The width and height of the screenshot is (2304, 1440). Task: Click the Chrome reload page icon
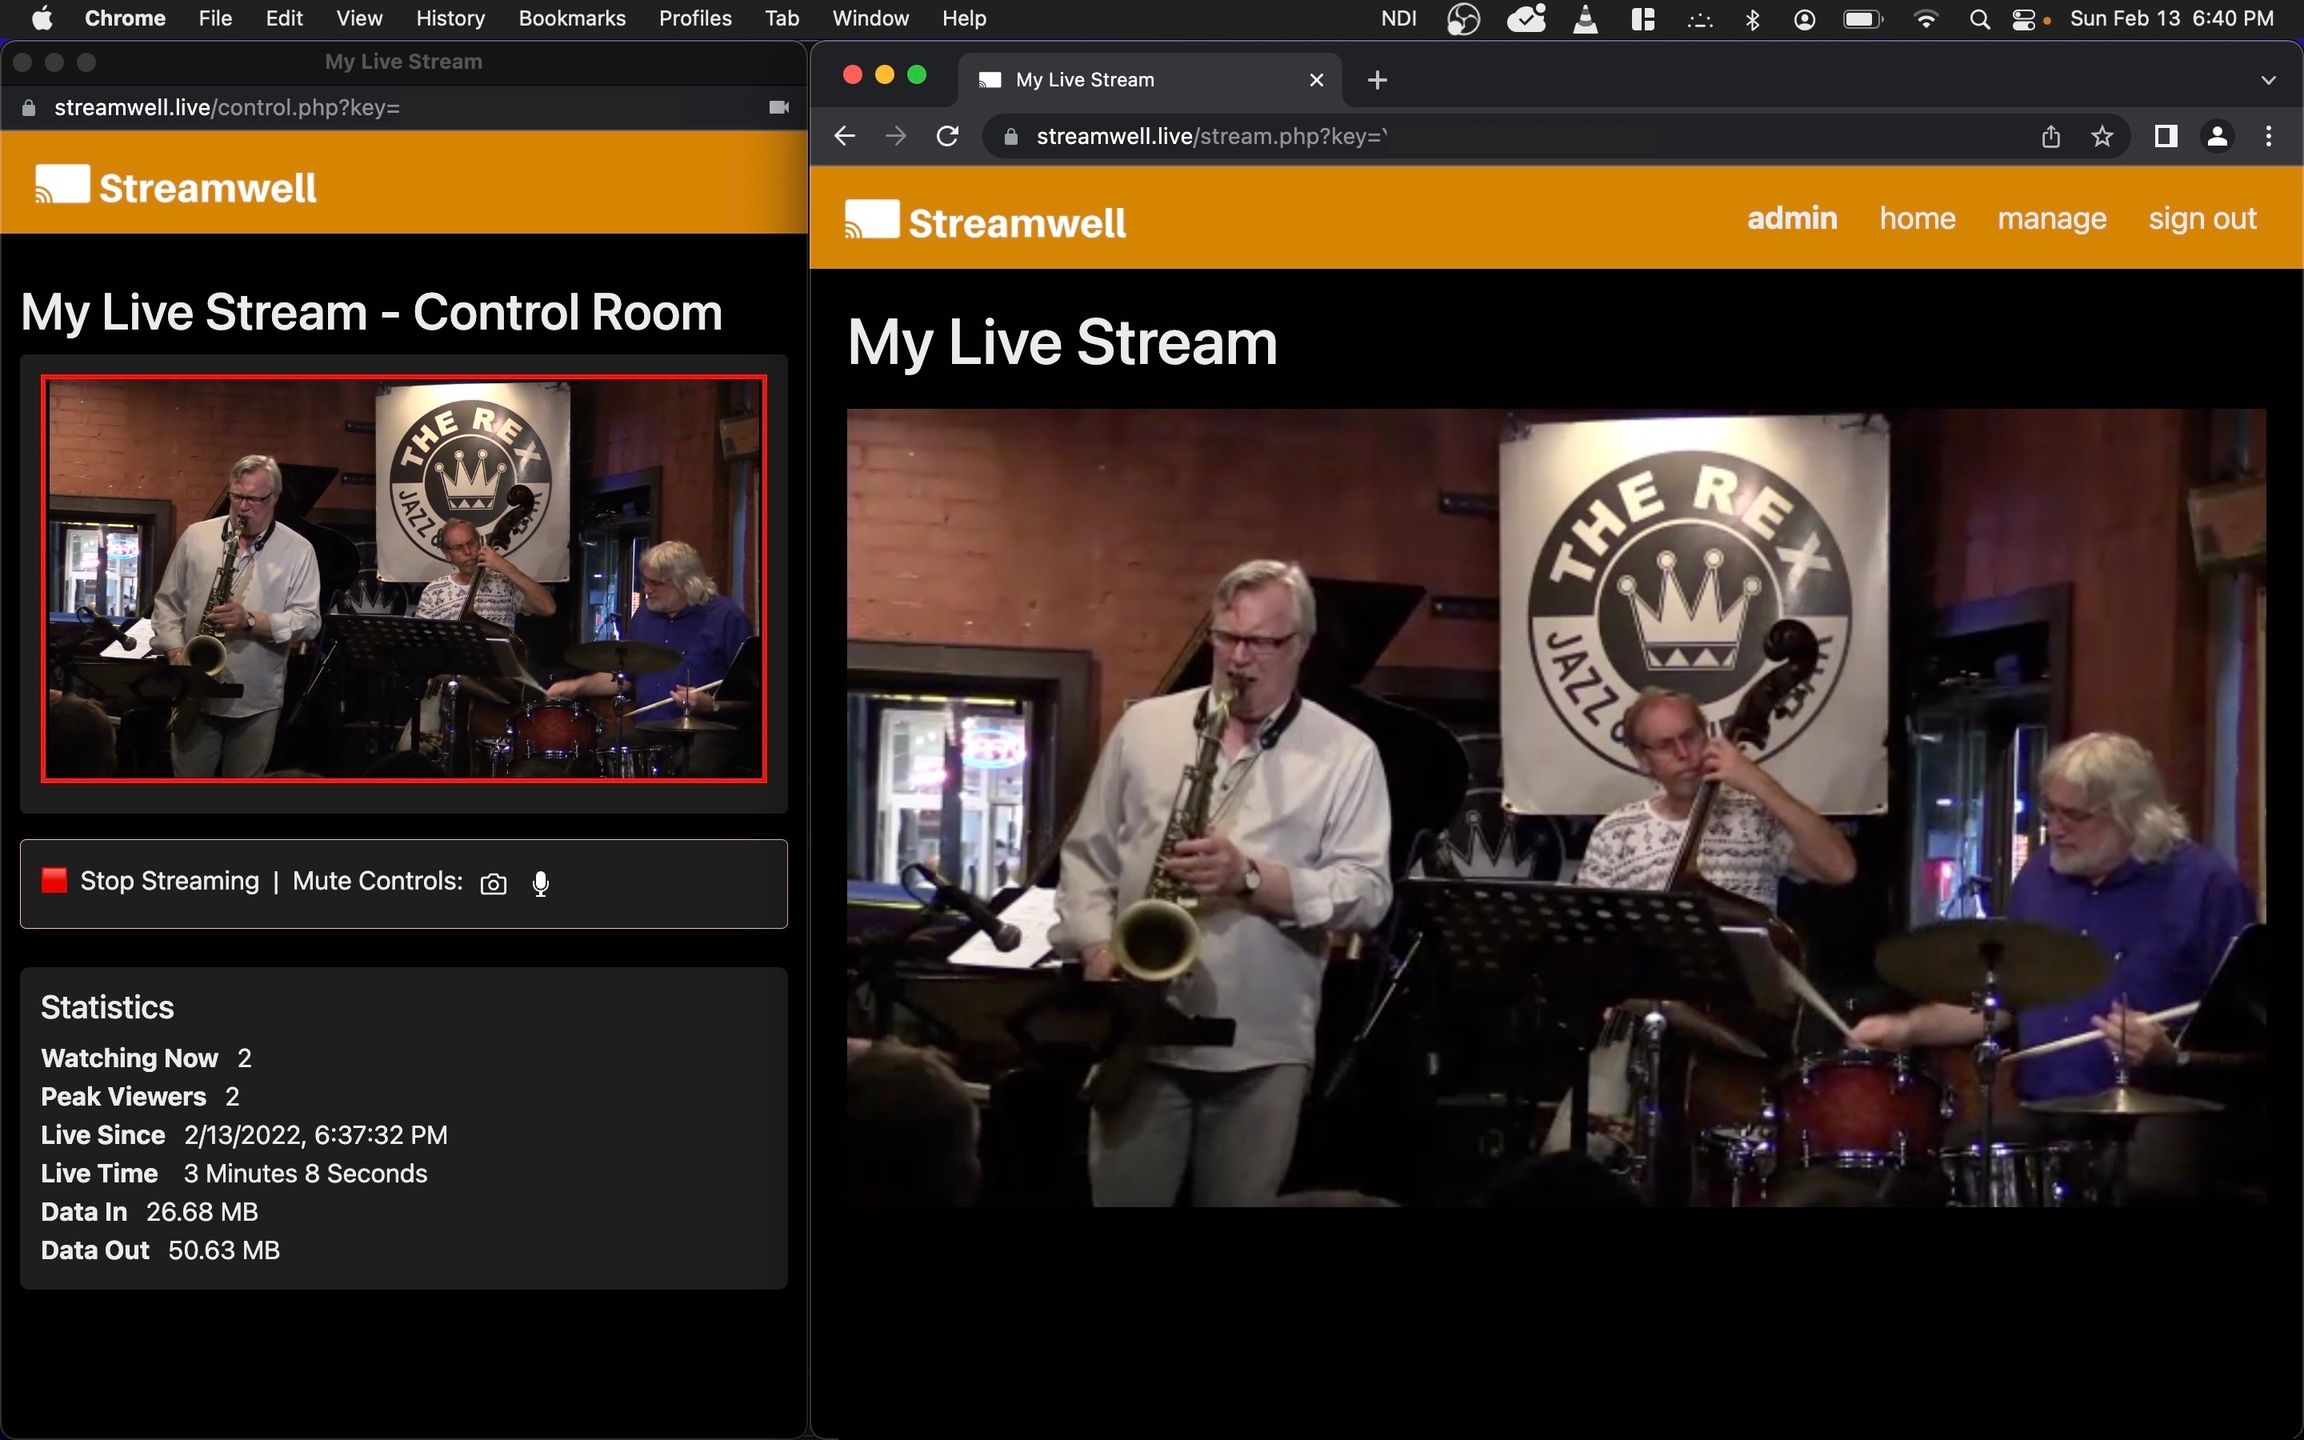tap(948, 136)
